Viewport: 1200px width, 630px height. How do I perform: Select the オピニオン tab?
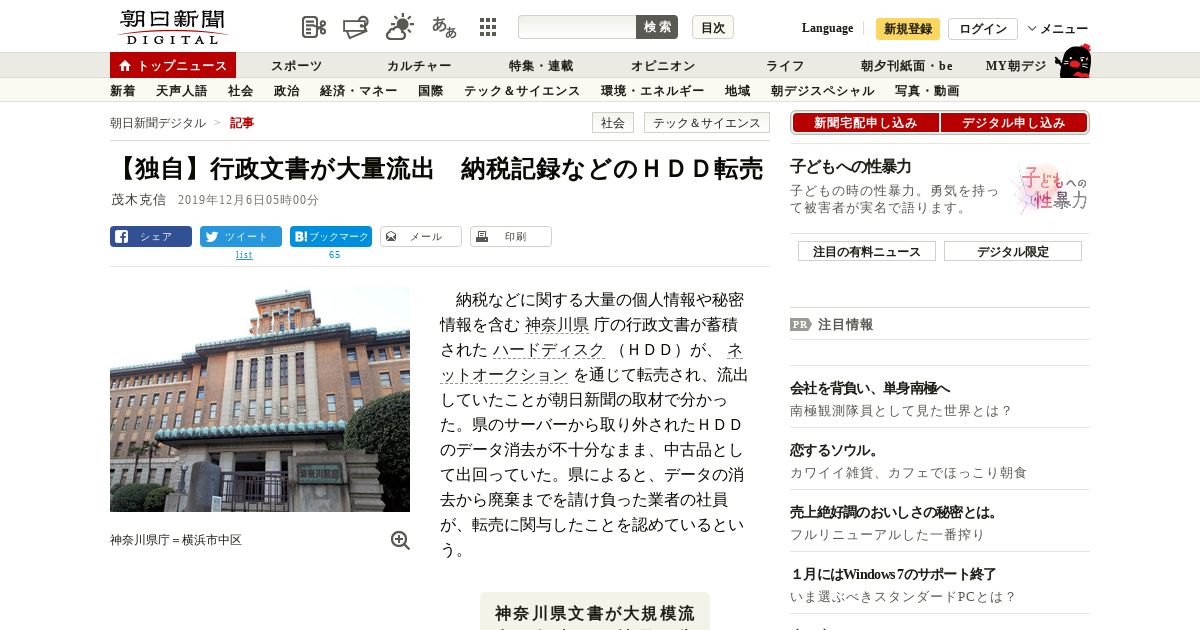663,66
